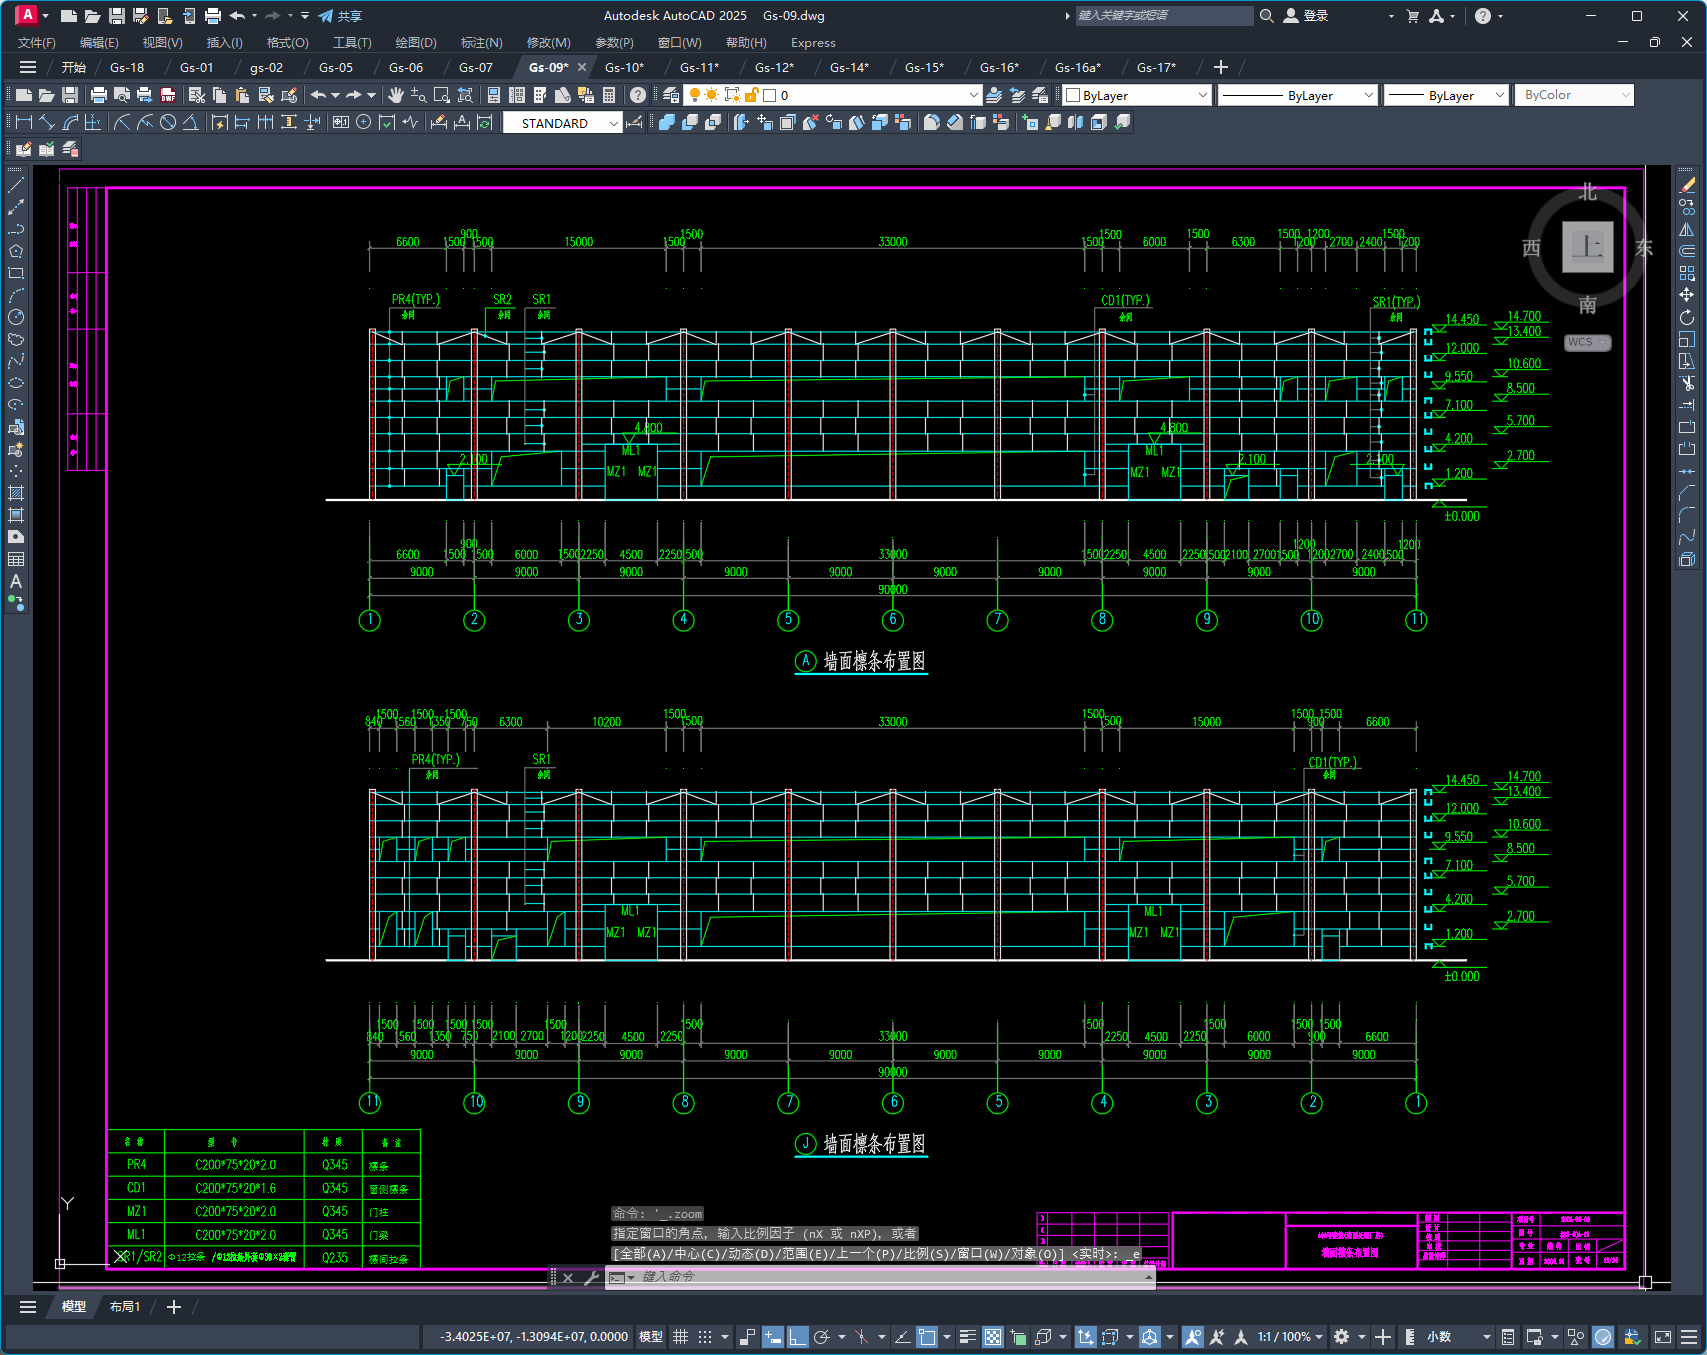The width and height of the screenshot is (1707, 1355).
Task: Switch to the Gs-18 drawing tab
Action: [x=127, y=67]
